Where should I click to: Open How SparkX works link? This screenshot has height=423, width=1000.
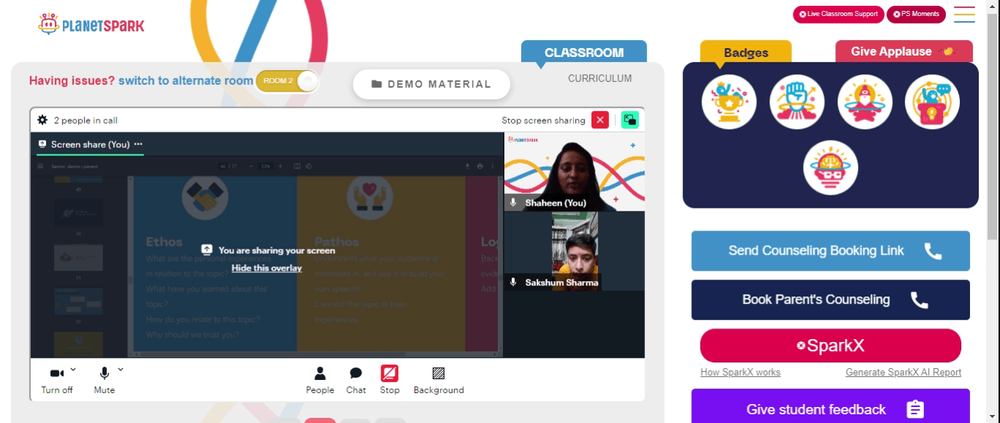pyautogui.click(x=740, y=373)
